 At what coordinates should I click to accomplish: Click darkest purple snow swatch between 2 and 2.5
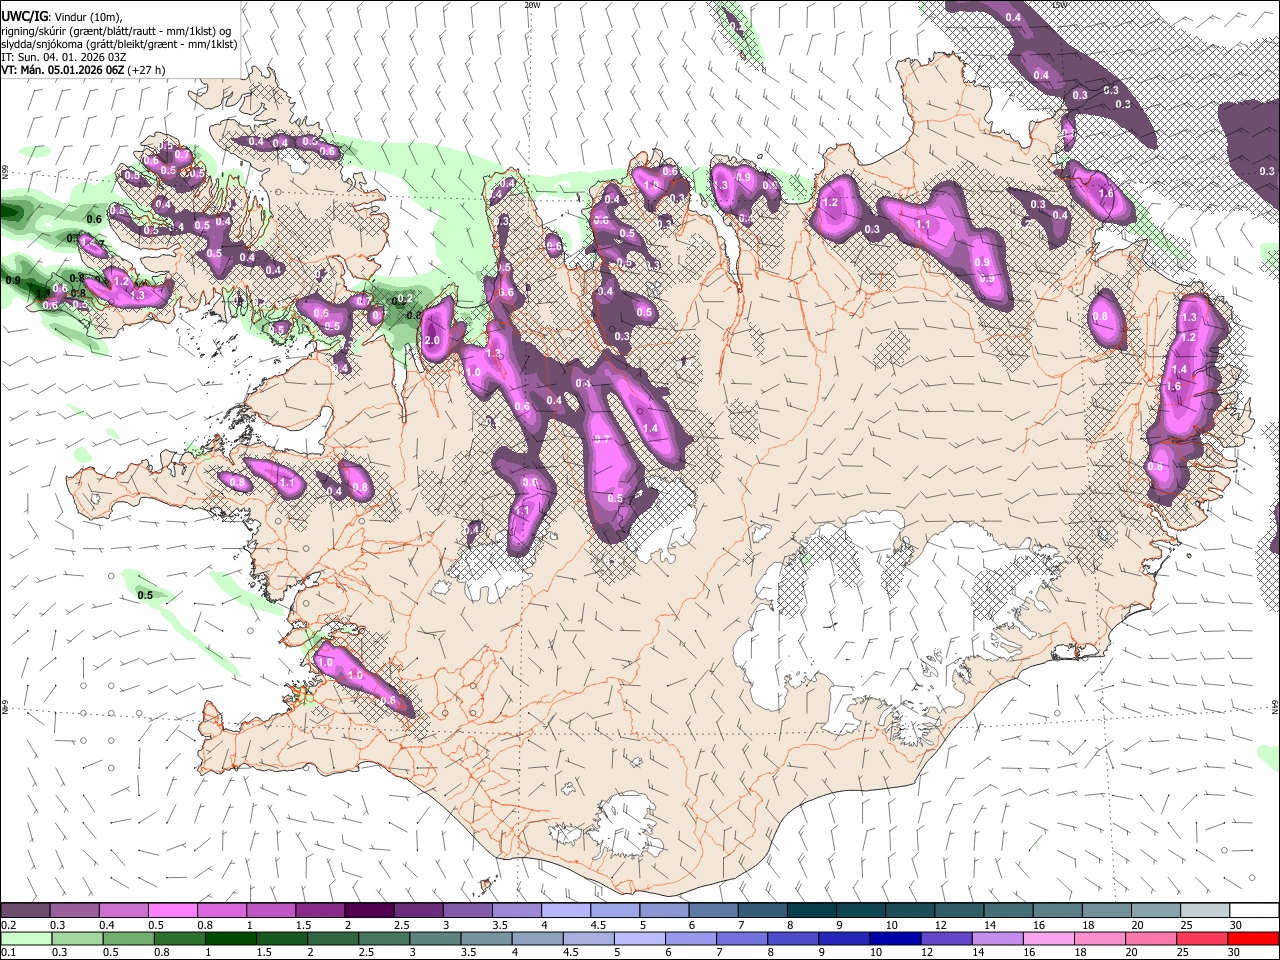(368, 911)
